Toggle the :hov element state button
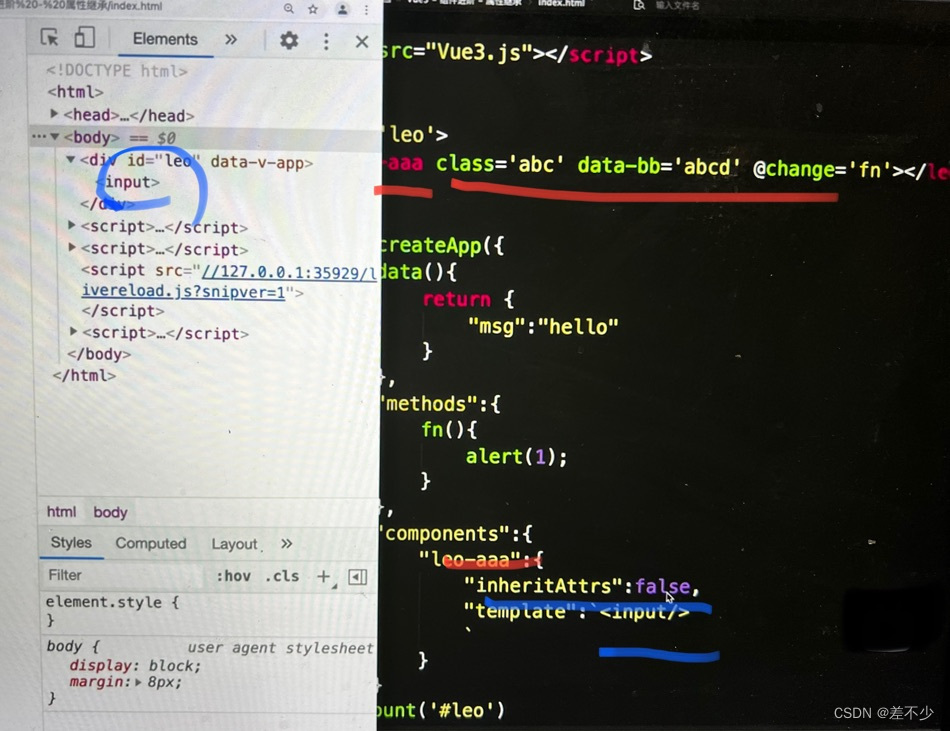Image resolution: width=950 pixels, height=731 pixels. pyautogui.click(x=233, y=576)
